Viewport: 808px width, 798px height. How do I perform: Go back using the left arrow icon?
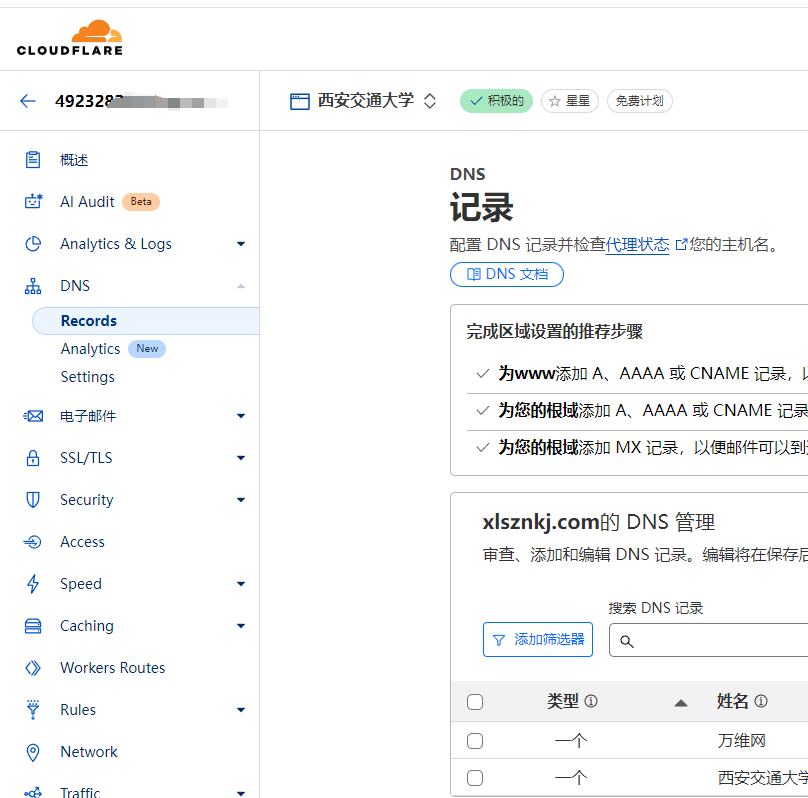coord(28,101)
